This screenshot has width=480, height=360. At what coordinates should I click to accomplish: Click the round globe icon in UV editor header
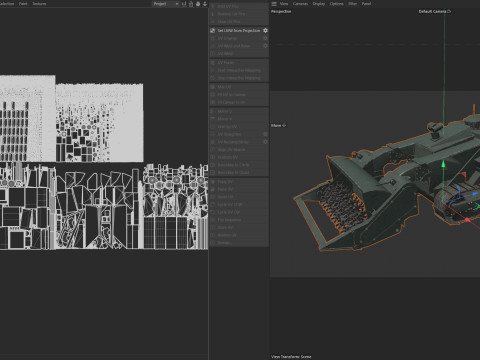pos(198,4)
